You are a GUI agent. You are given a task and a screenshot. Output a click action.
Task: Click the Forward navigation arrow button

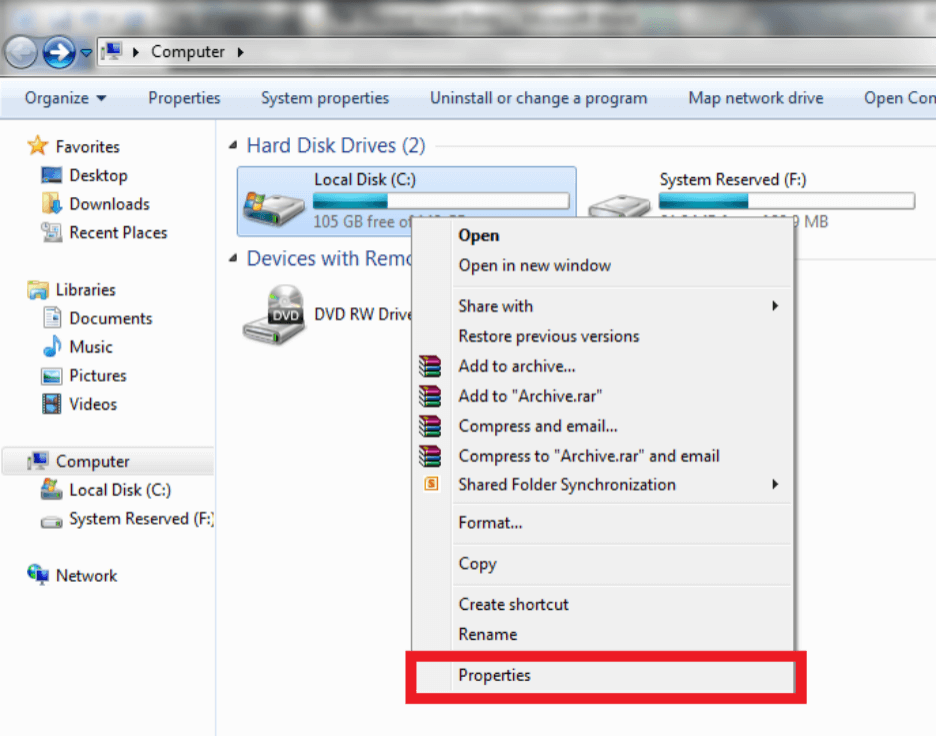click(x=58, y=52)
